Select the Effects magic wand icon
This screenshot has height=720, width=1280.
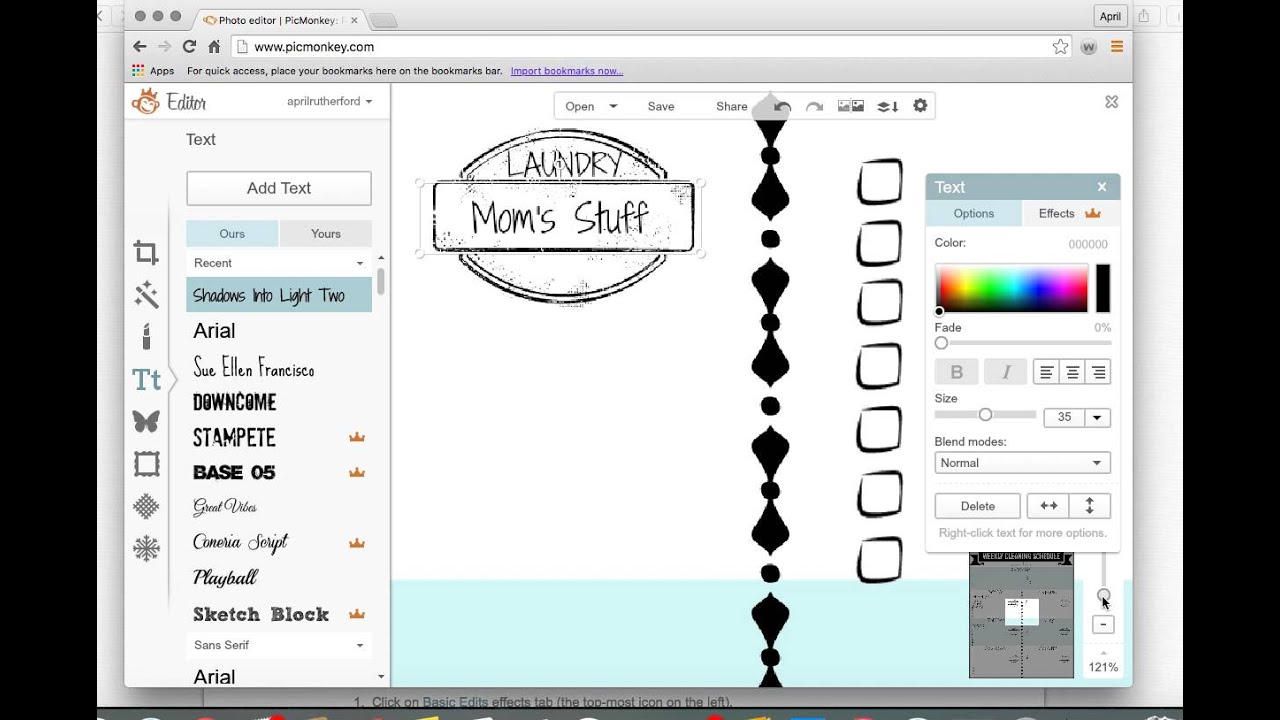[146, 294]
